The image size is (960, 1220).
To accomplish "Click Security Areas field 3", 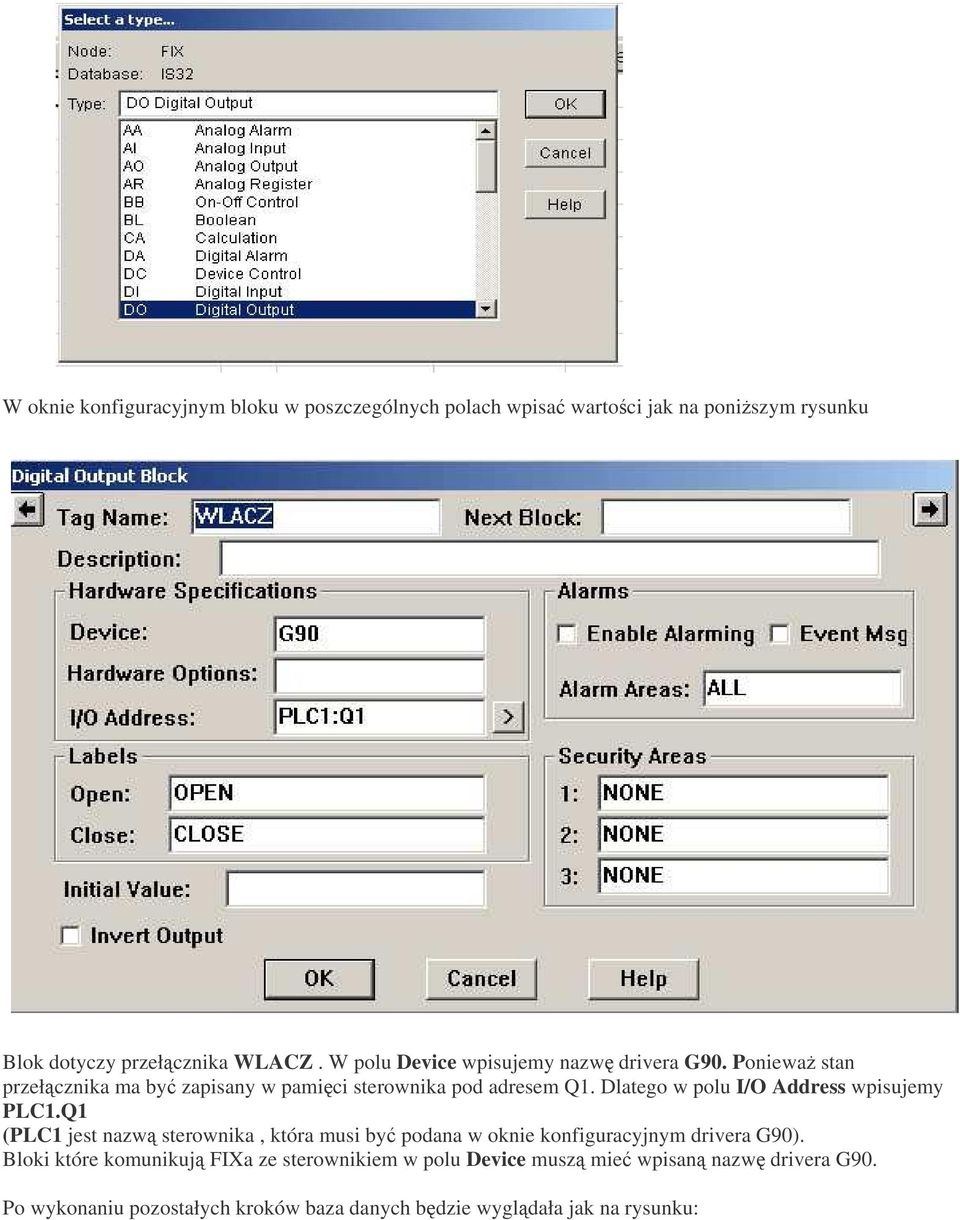I will point(743,876).
